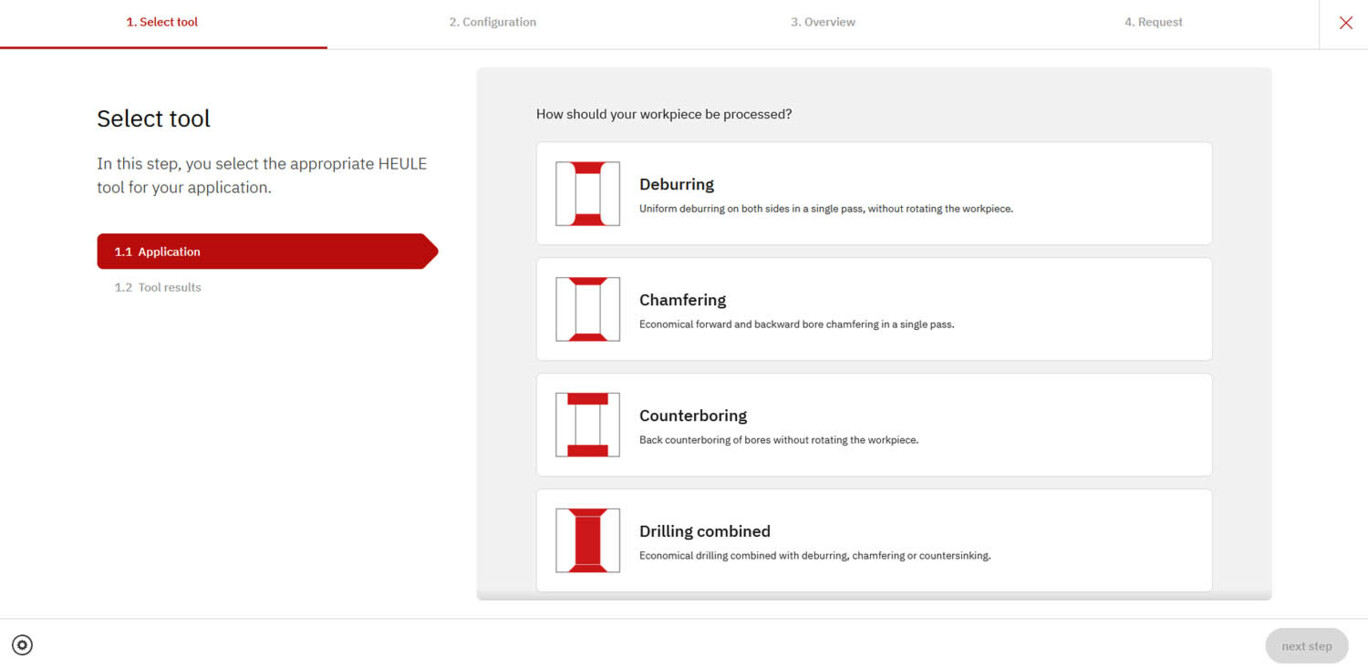The image size is (1368, 668).
Task: Choose the Deburring processing card
Action: [x=873, y=193]
